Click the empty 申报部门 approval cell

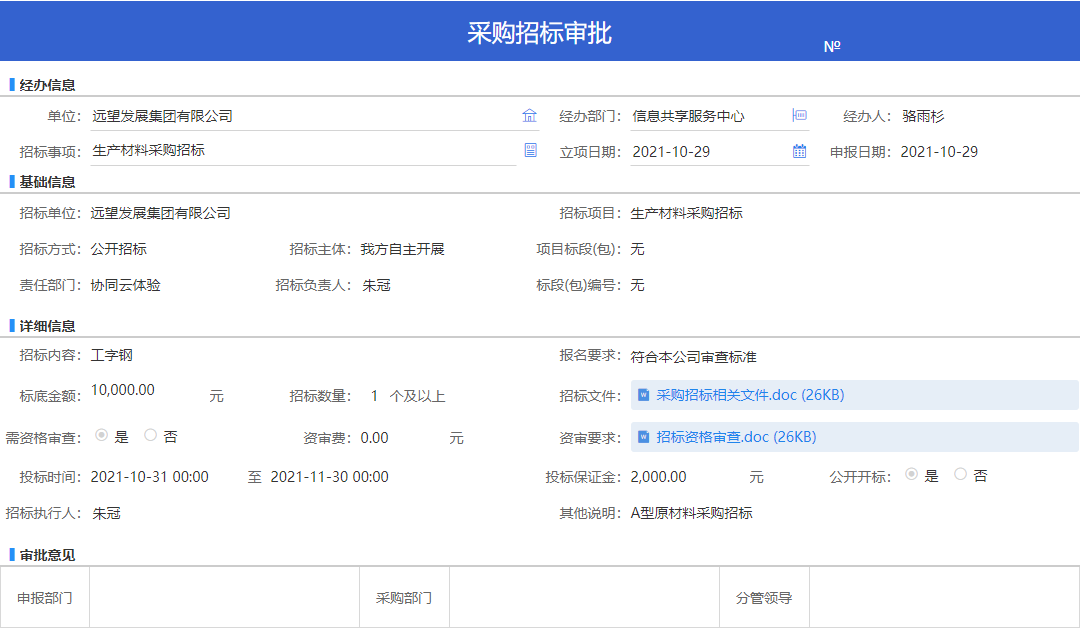pyautogui.click(x=225, y=597)
